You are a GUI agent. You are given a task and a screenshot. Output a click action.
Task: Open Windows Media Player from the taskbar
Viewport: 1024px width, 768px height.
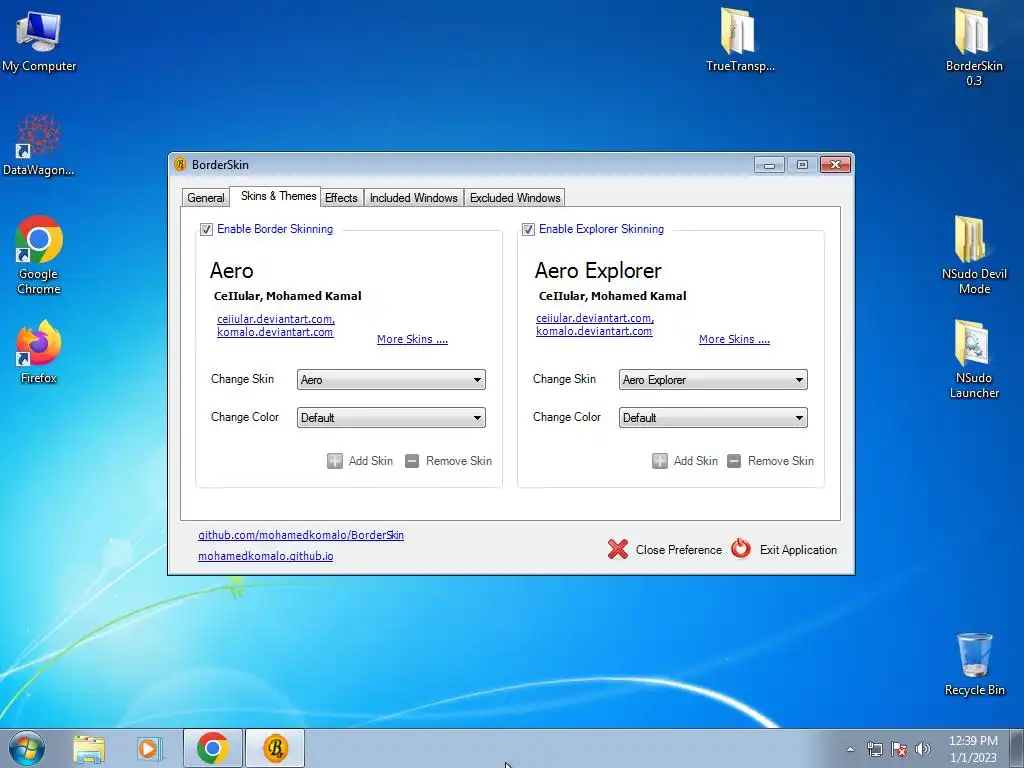click(149, 748)
